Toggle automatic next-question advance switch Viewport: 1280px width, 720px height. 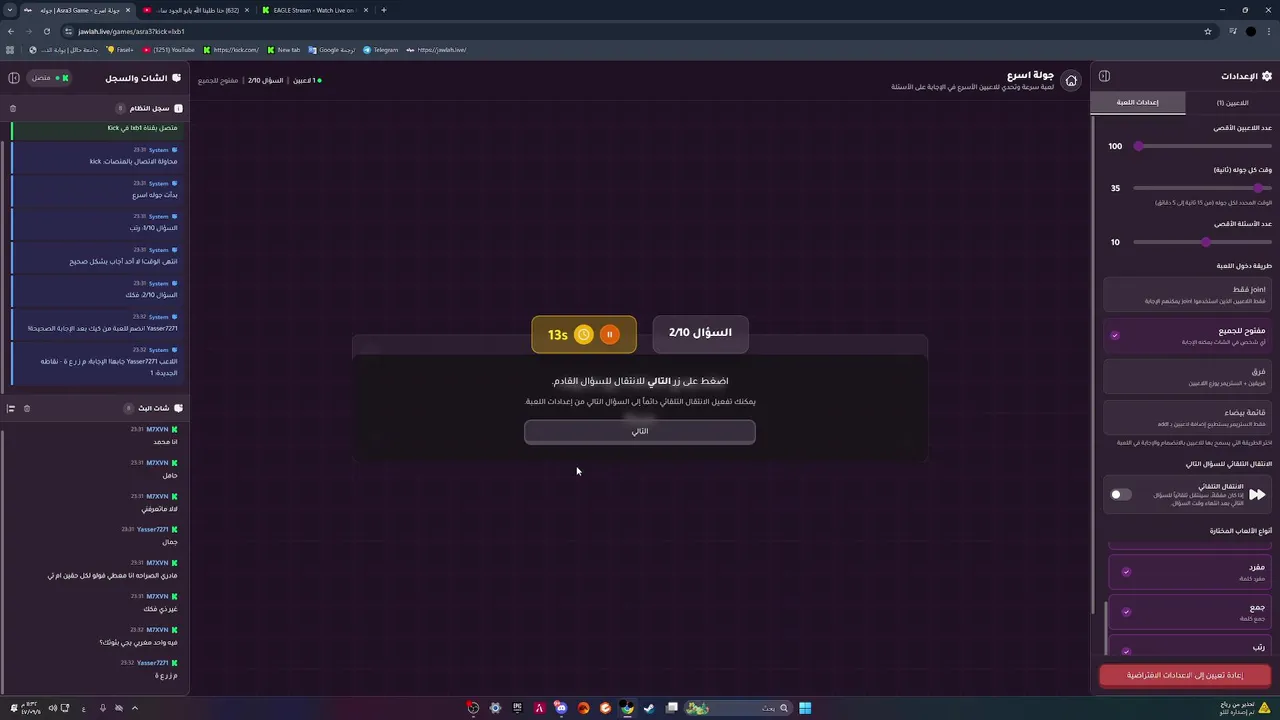[1120, 494]
